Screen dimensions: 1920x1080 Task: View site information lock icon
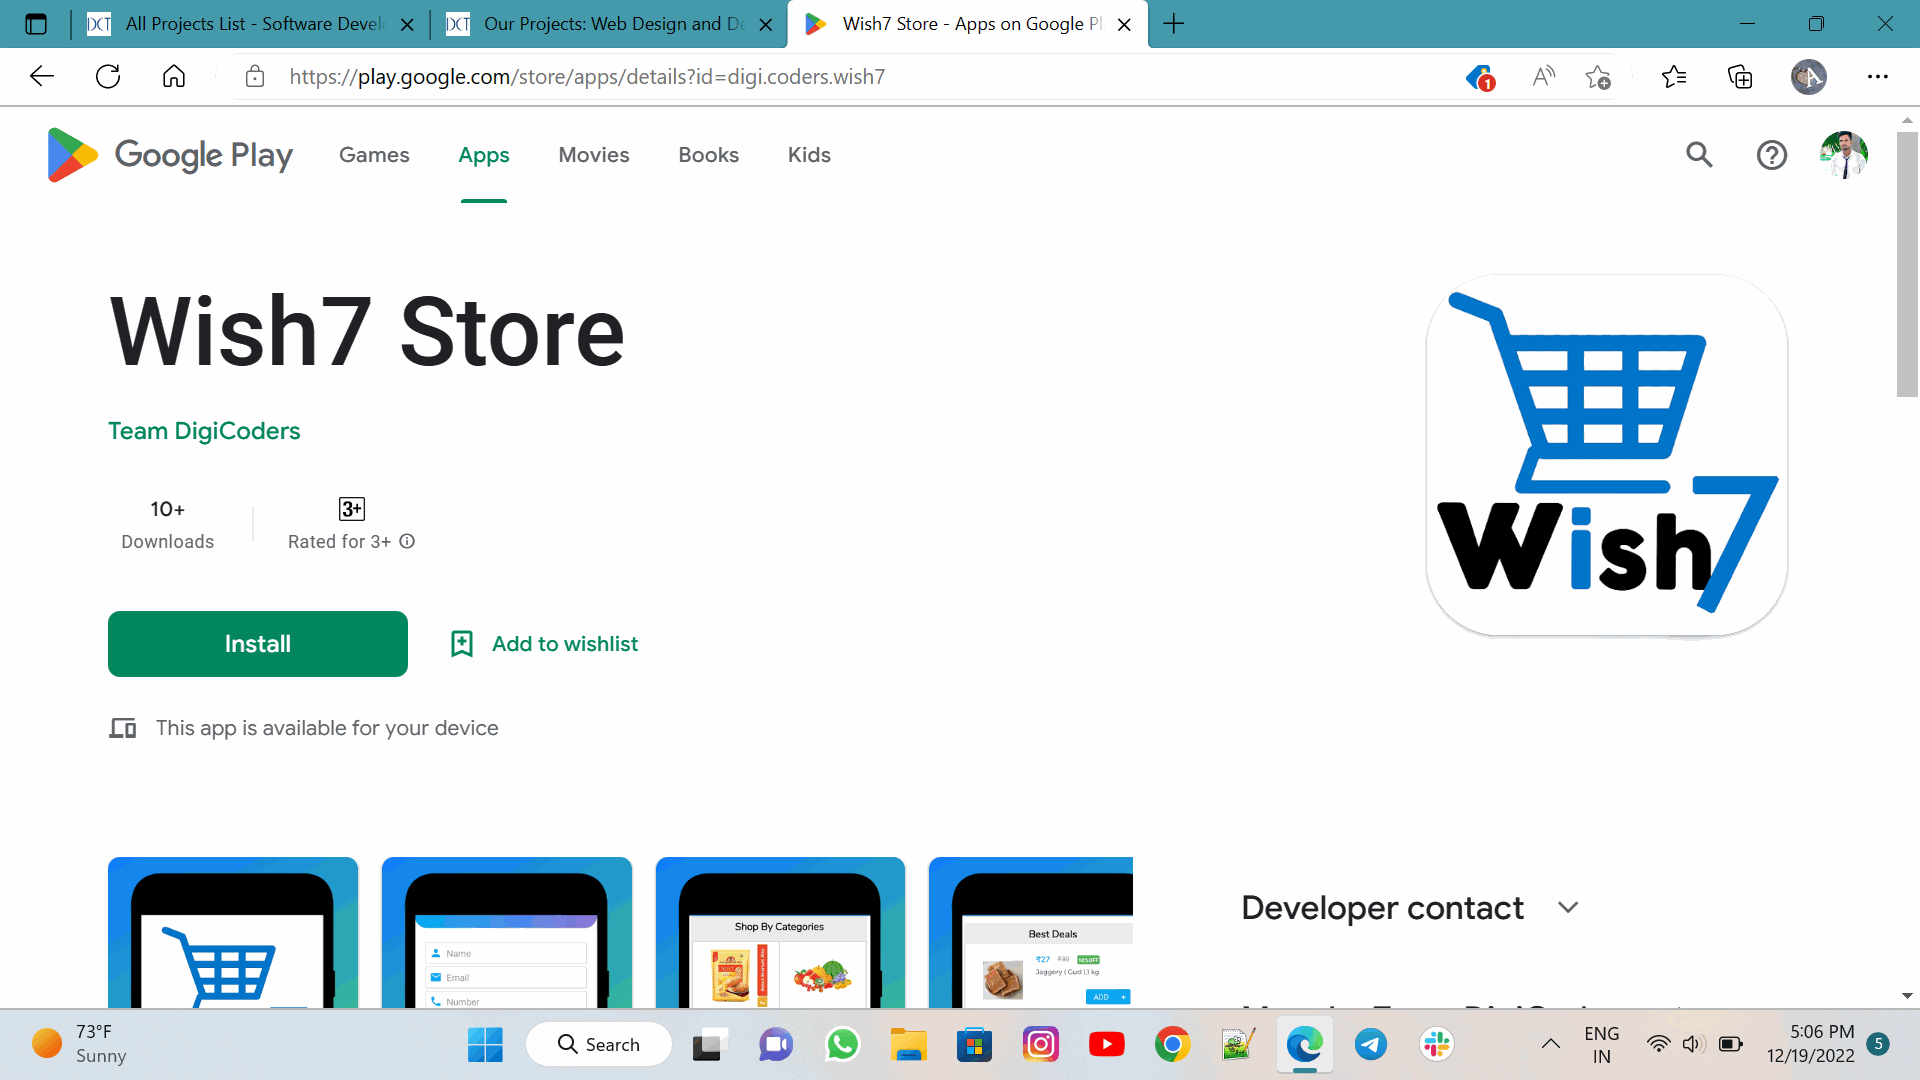pyautogui.click(x=255, y=77)
